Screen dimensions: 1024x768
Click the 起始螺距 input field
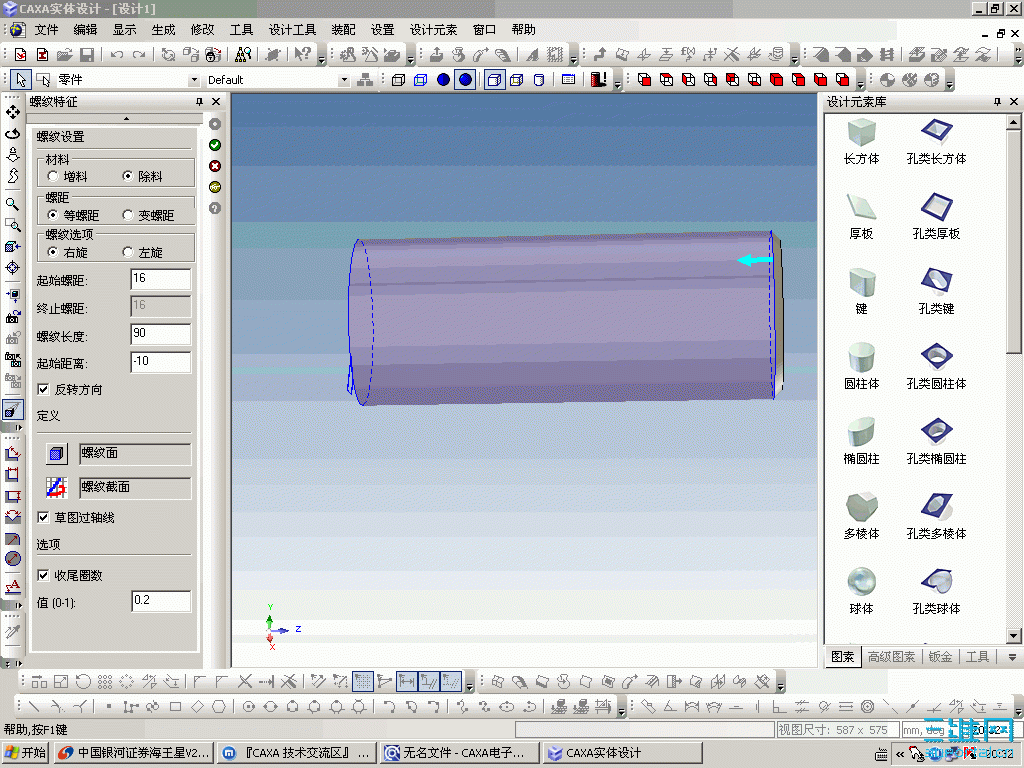tap(161, 280)
